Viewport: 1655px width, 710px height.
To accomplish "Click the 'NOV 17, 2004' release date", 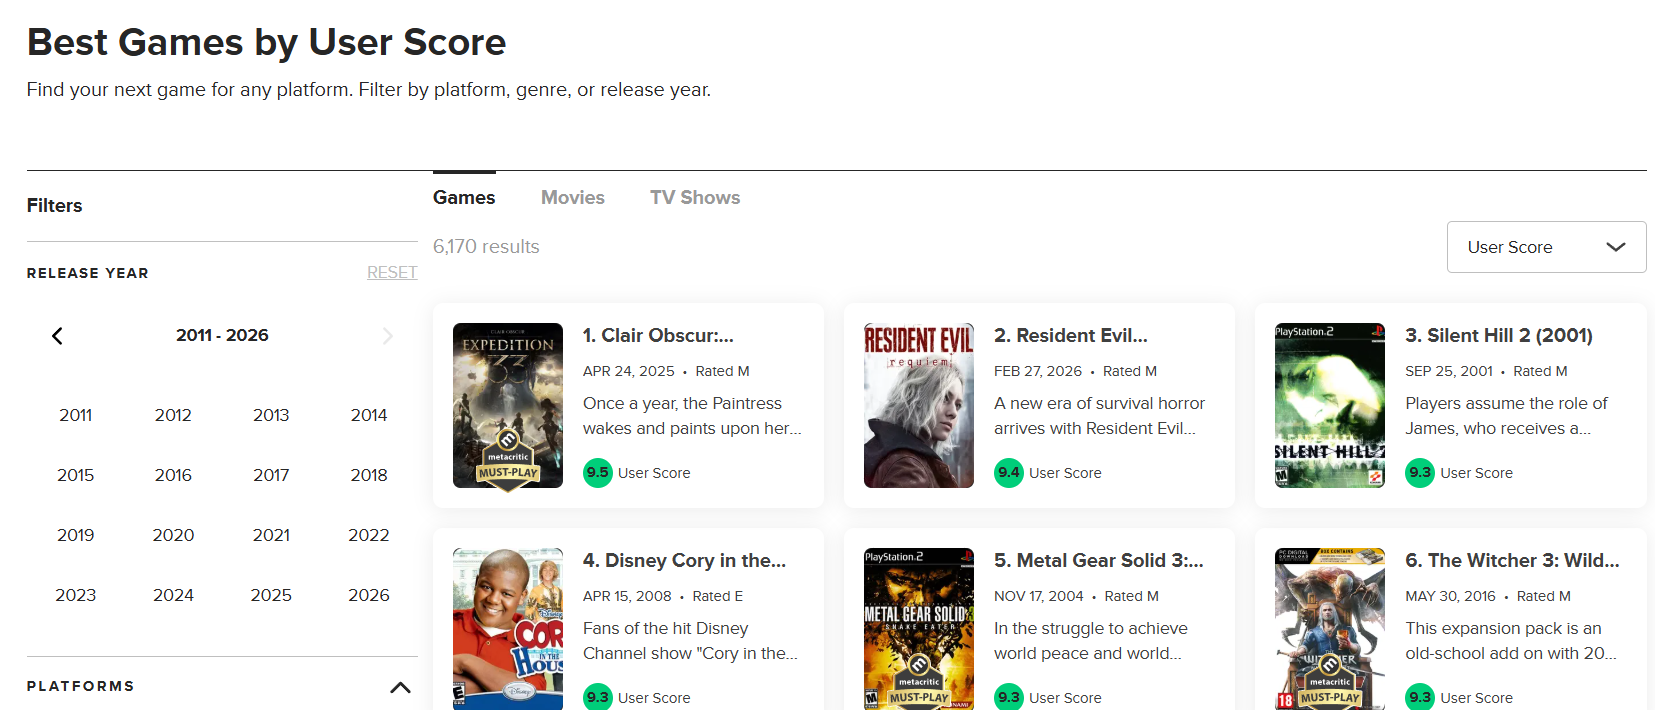I will [1039, 596].
